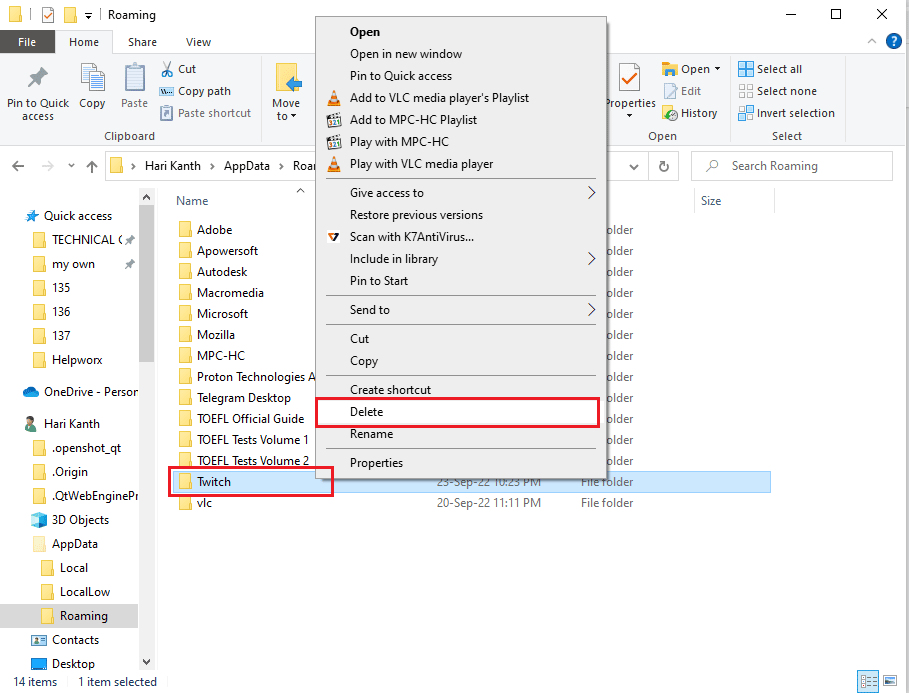This screenshot has width=909, height=693.
Task: Switch to the View tab
Action: coord(198,42)
